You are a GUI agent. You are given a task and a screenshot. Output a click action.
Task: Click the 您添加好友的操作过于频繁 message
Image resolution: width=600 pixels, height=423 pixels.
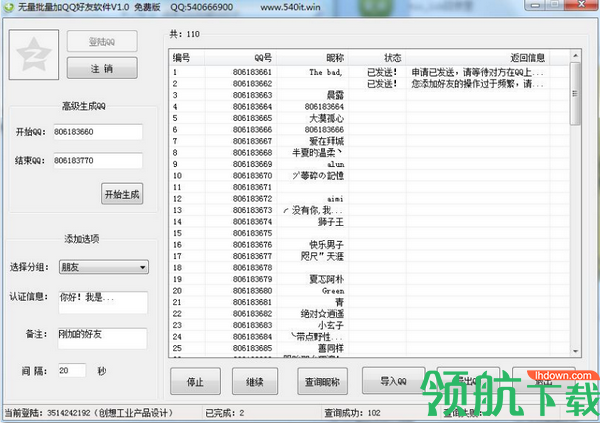(x=478, y=83)
